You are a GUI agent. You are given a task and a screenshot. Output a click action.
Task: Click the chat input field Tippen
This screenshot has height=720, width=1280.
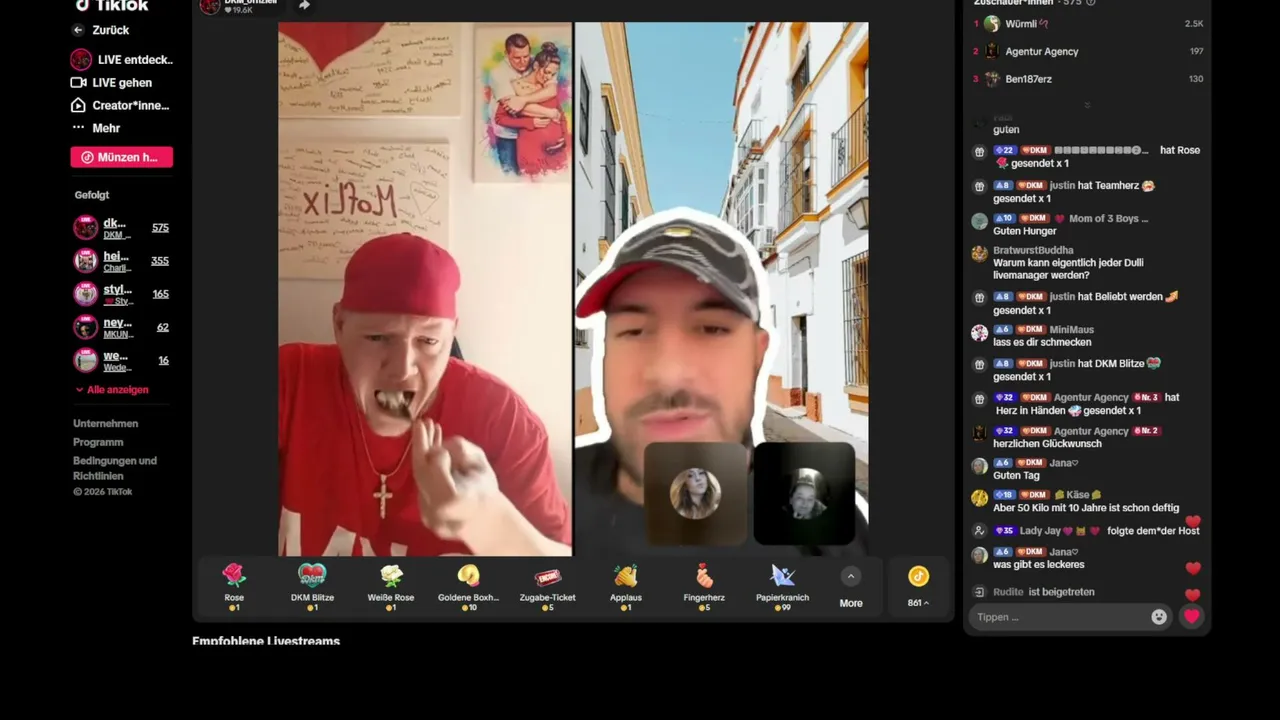tap(1059, 617)
